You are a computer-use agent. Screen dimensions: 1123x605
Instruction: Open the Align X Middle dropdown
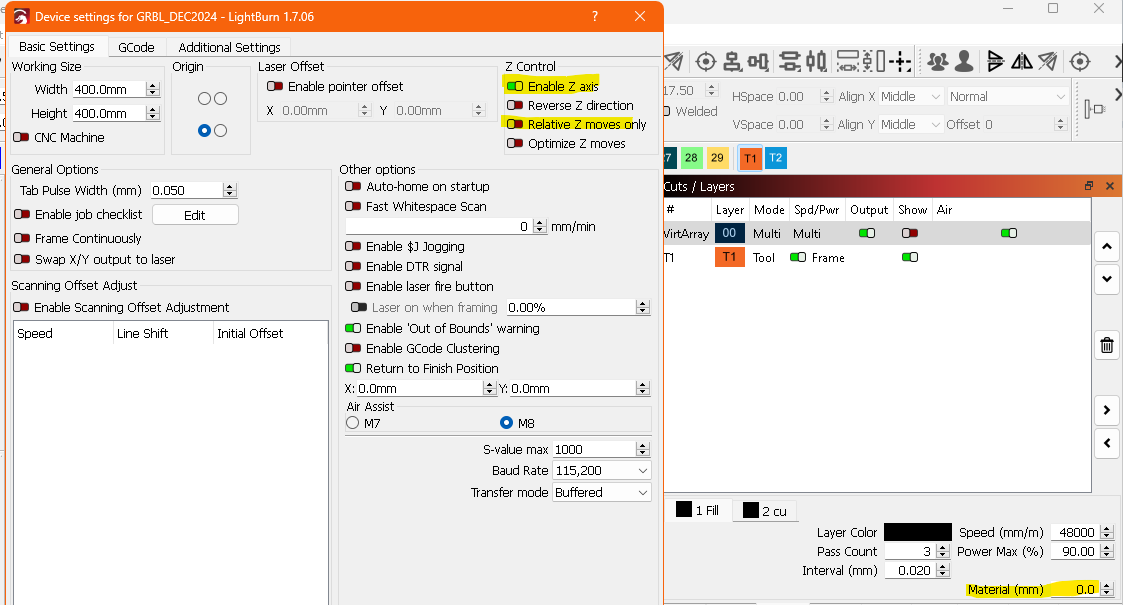[x=910, y=97]
